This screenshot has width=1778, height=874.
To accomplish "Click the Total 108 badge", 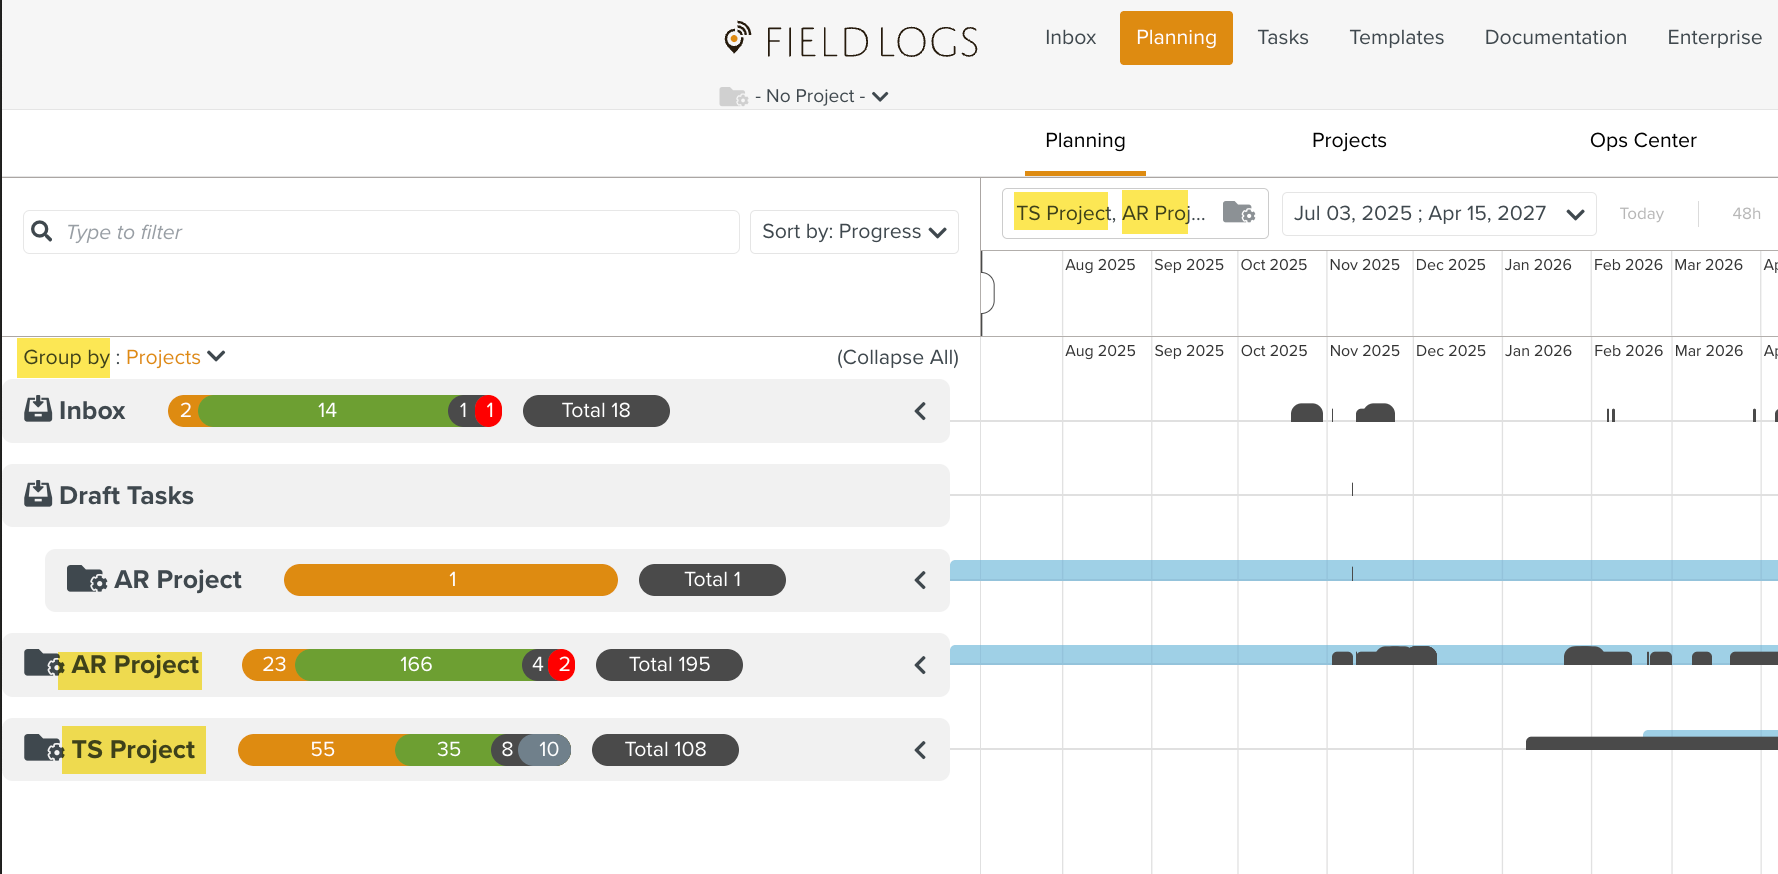I will click(x=665, y=750).
